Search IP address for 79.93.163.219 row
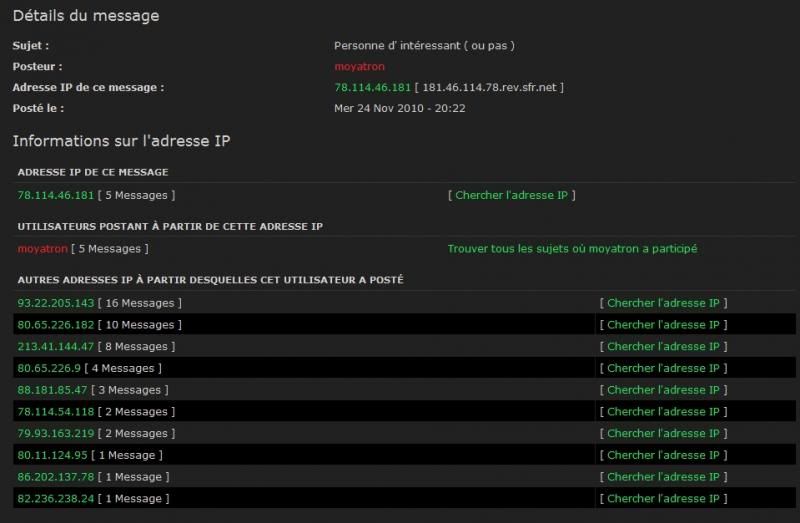 [x=663, y=433]
